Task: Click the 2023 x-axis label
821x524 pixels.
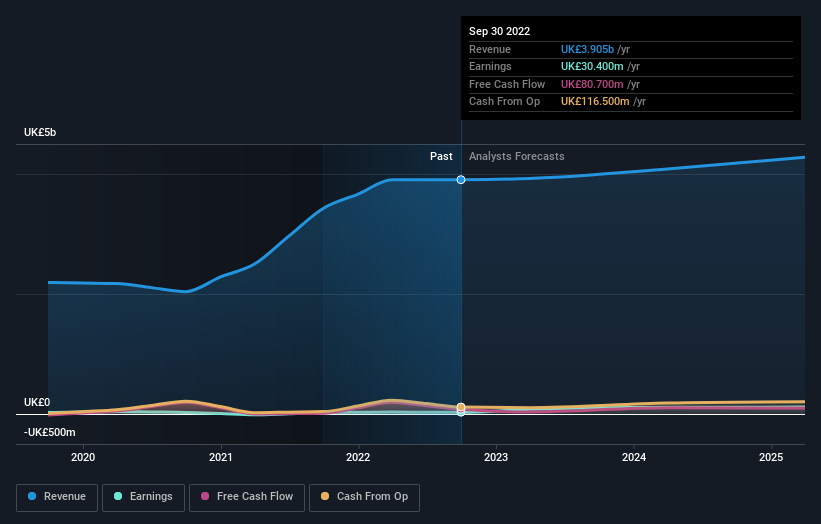Action: (496, 457)
